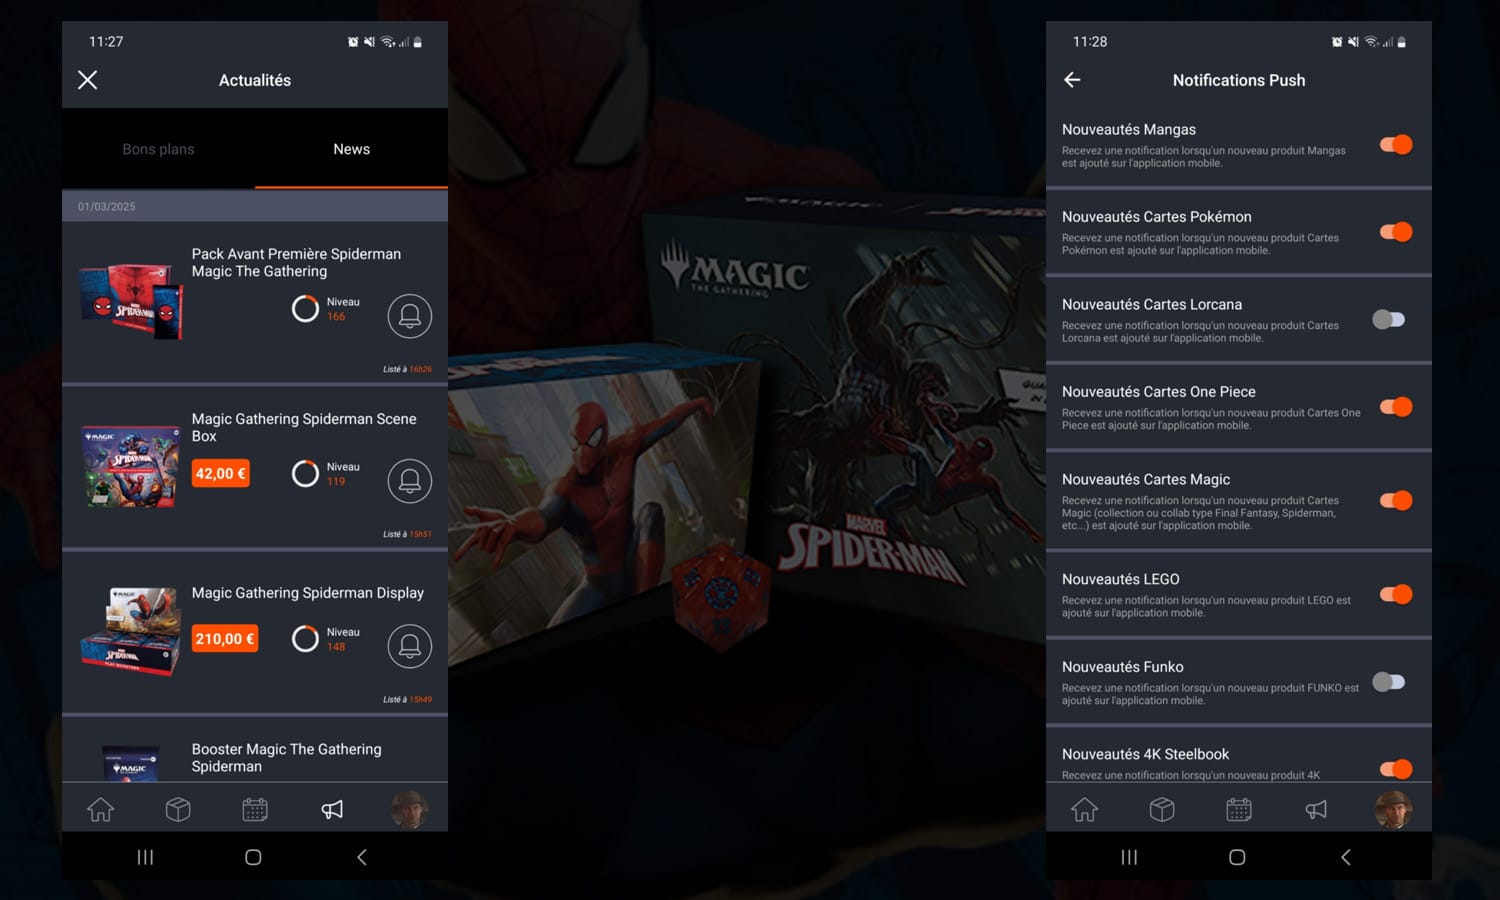1500x900 pixels.
Task: Click the Niveau 166 progress ring
Action: [x=305, y=308]
